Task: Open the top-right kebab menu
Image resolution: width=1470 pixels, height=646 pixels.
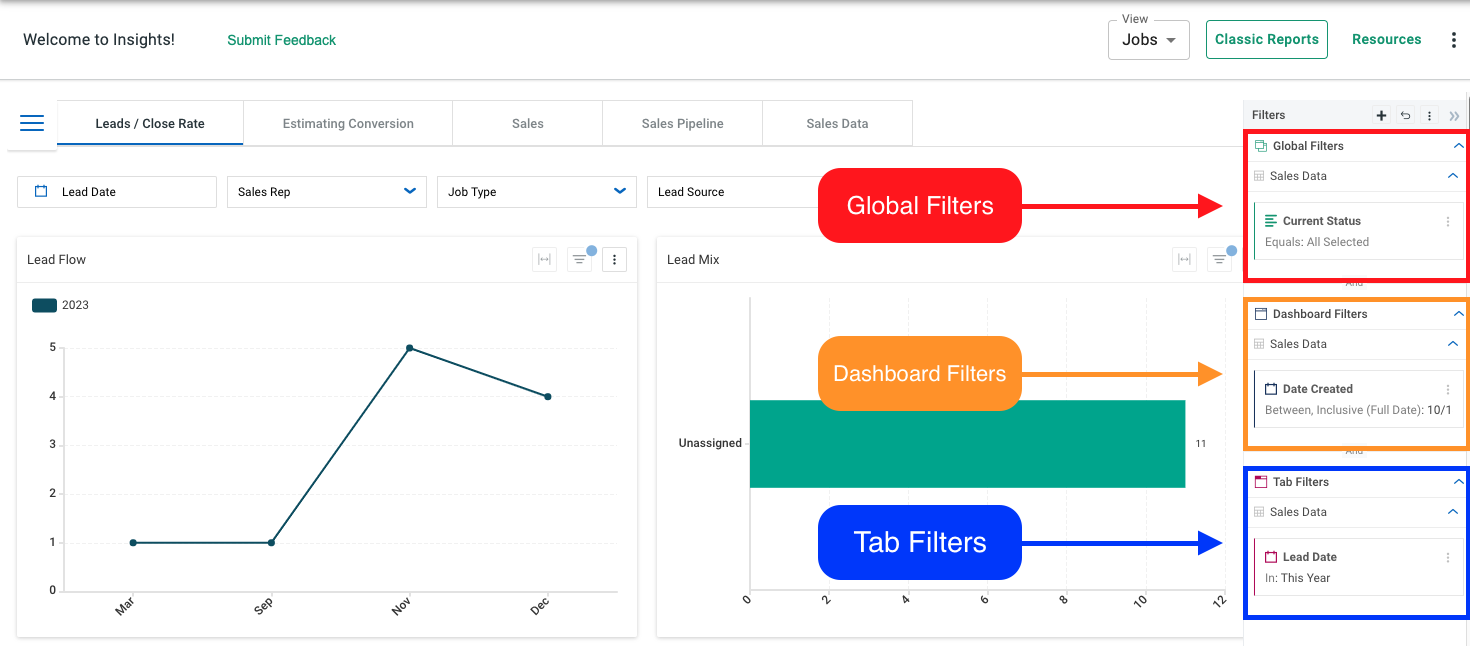Action: tap(1453, 40)
